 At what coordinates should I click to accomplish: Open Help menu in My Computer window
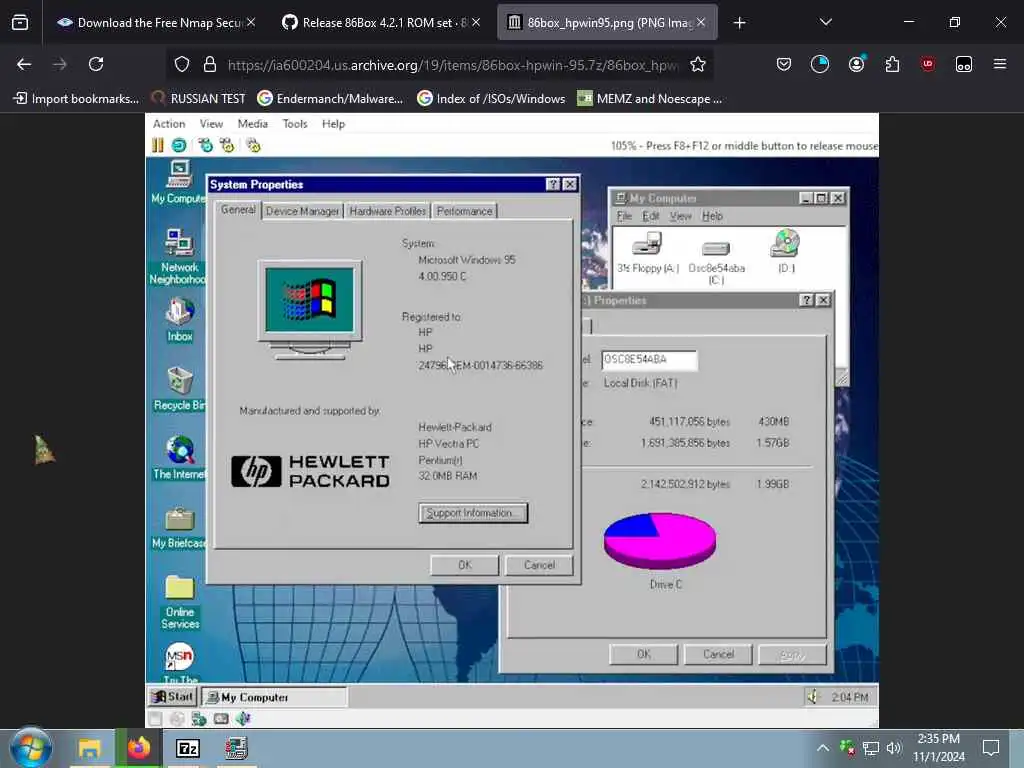(x=712, y=216)
